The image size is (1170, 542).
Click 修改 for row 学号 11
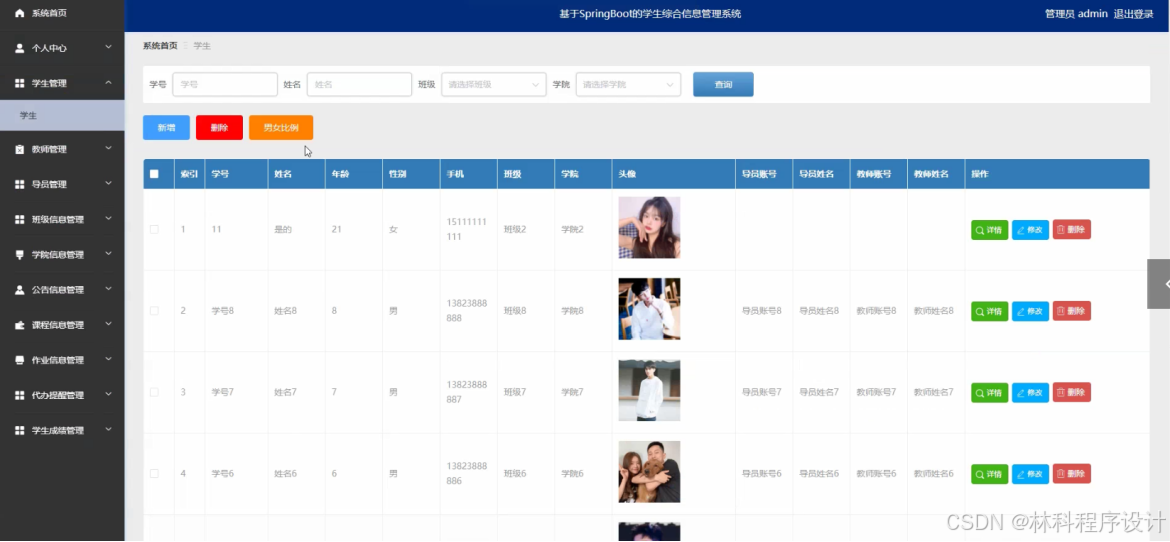coord(1030,230)
